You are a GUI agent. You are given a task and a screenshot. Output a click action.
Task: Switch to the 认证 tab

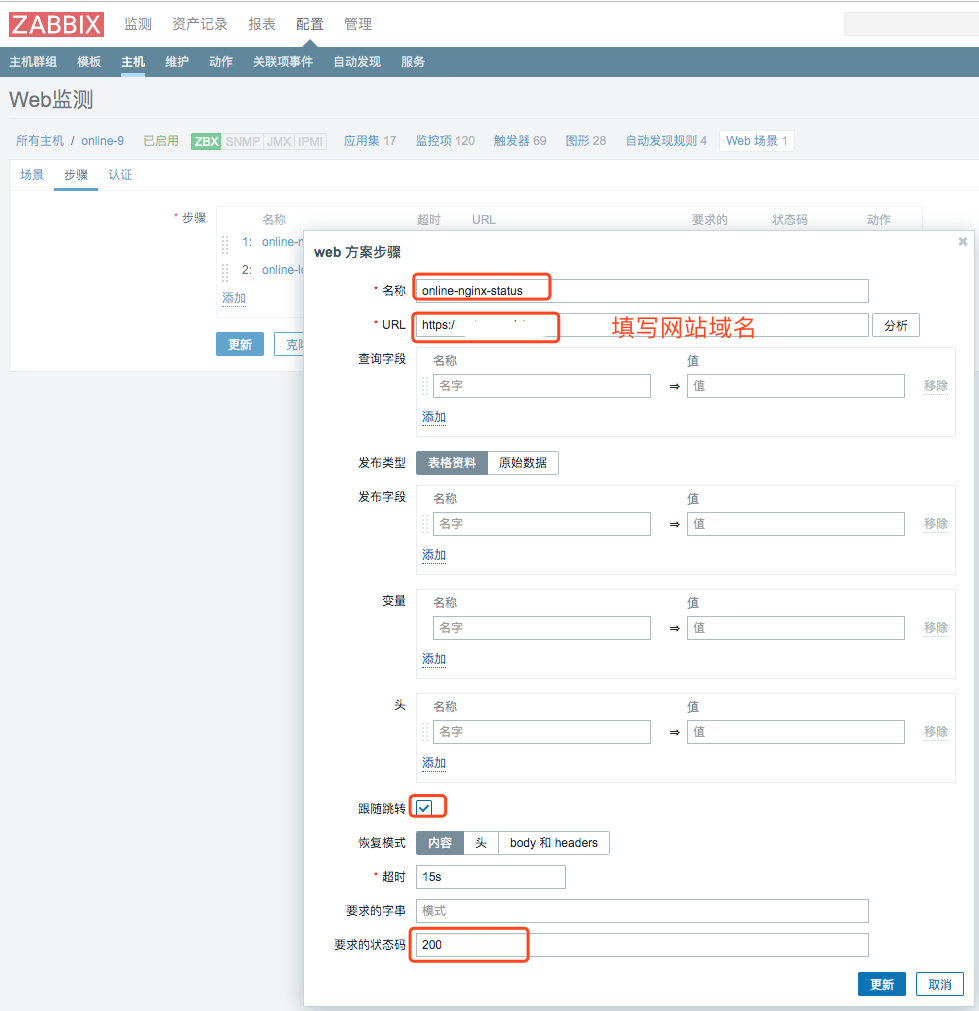120,175
